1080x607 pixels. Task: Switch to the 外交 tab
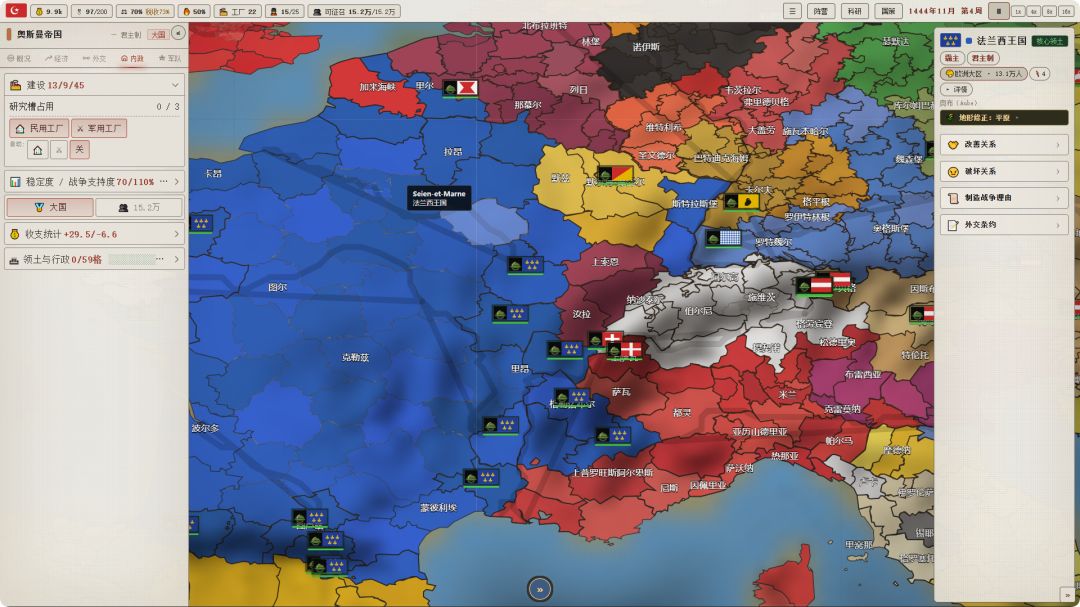coord(94,59)
